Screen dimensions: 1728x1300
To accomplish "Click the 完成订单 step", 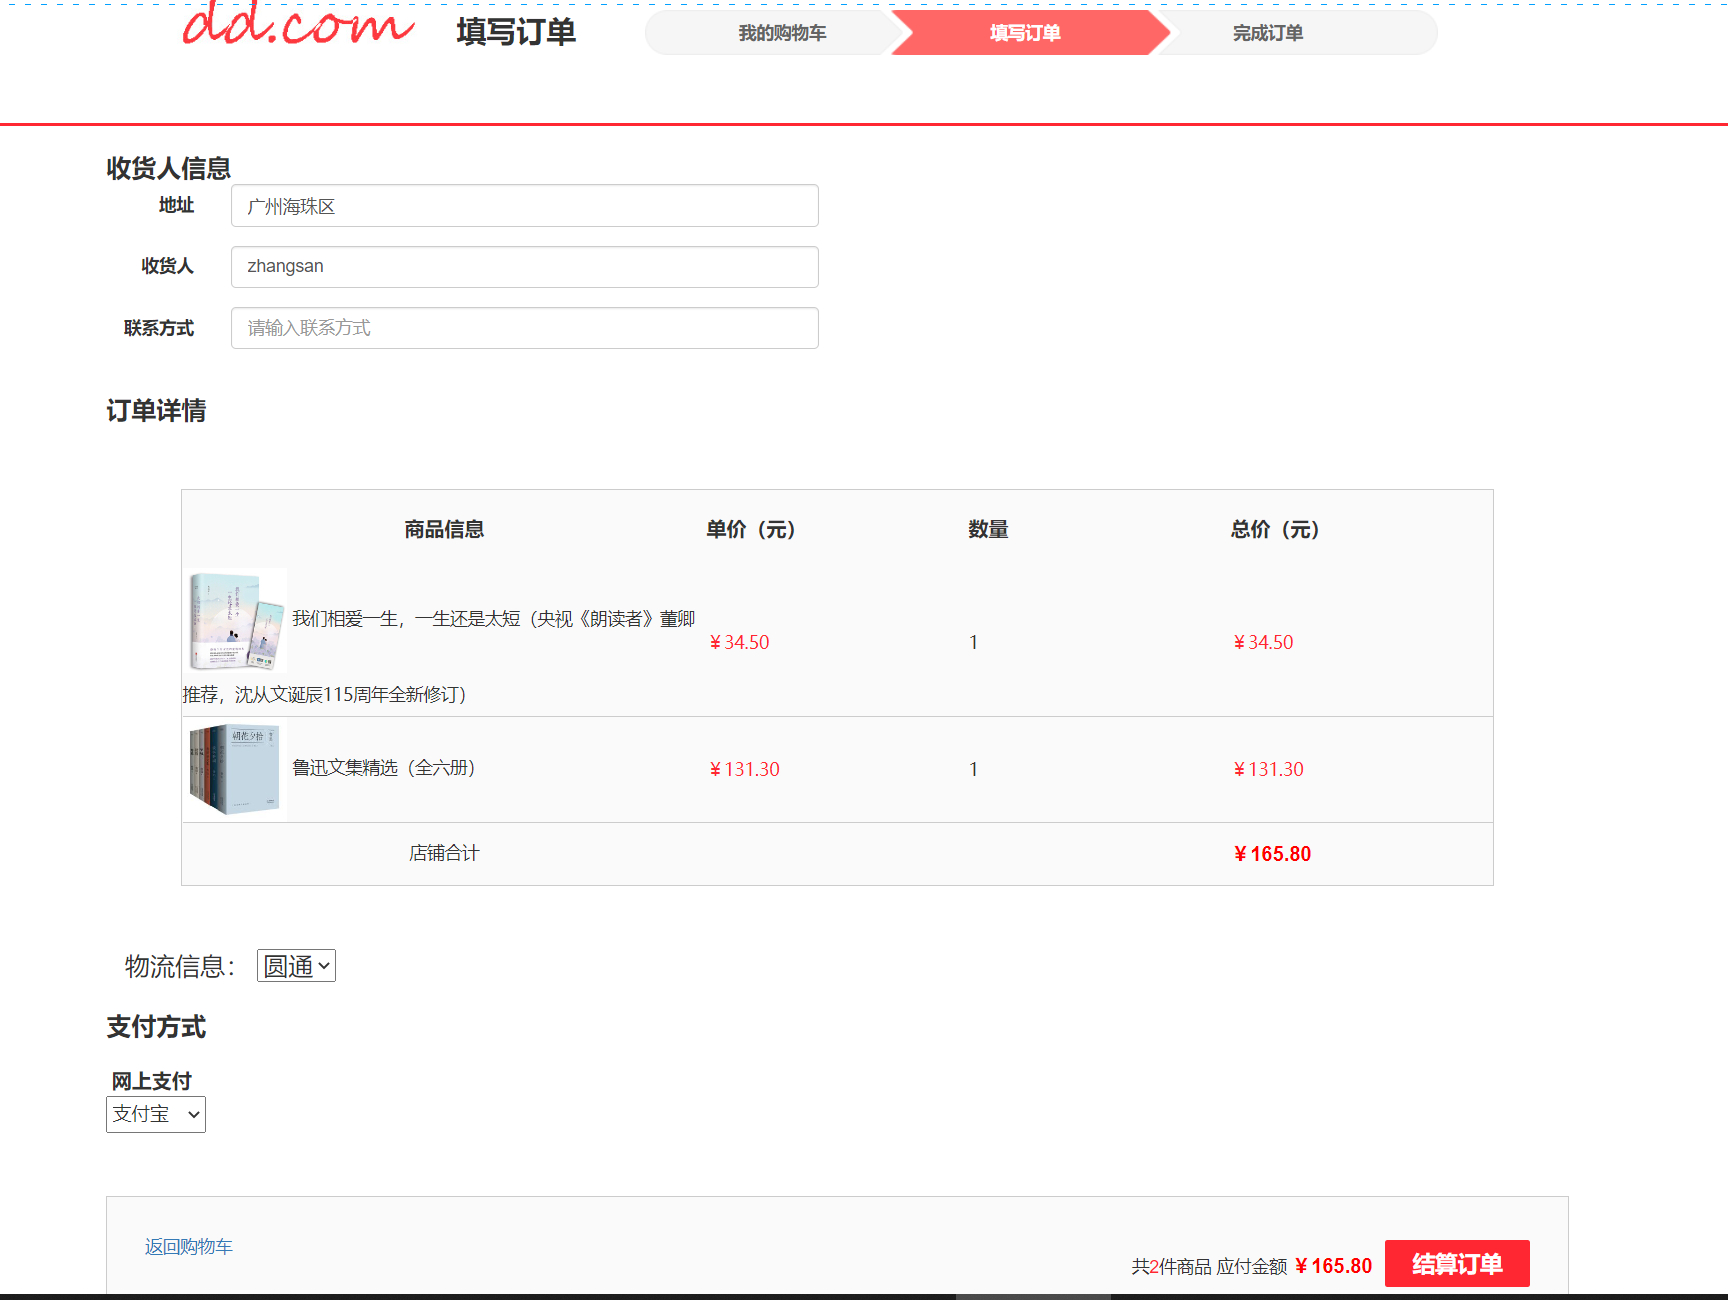I will click(1267, 33).
